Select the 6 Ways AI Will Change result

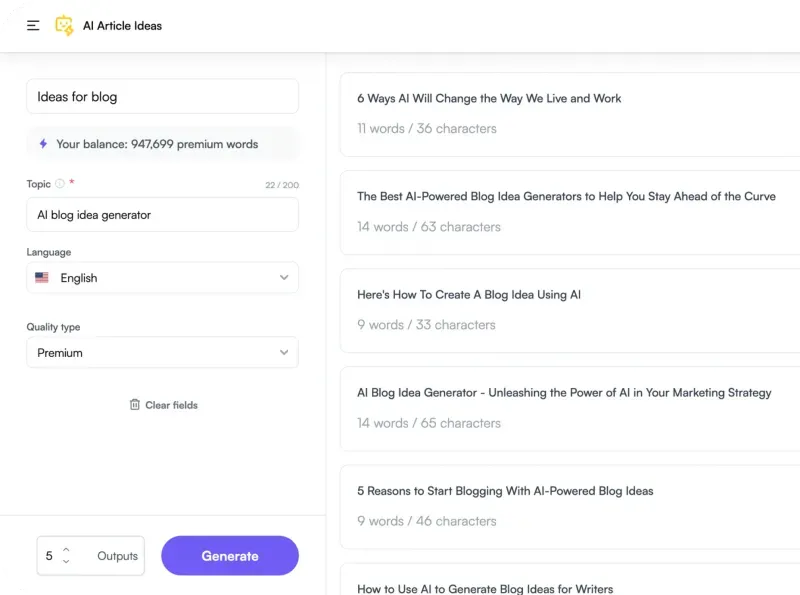570,114
